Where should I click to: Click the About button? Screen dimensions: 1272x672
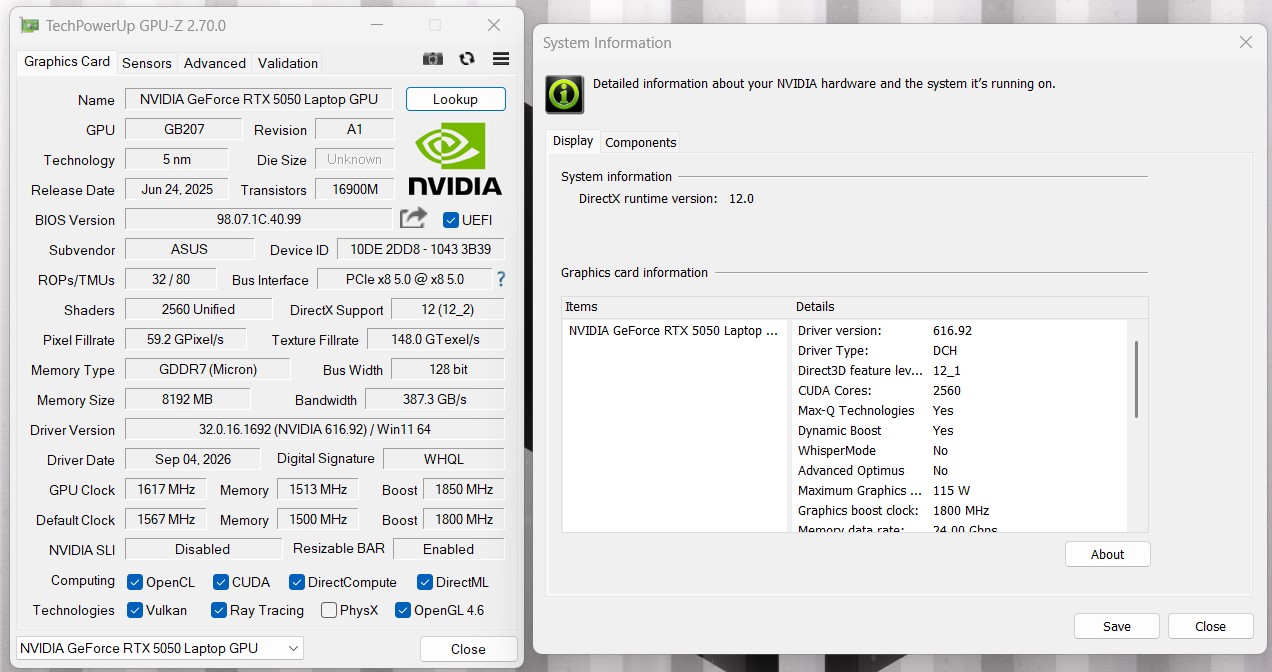pyautogui.click(x=1107, y=554)
